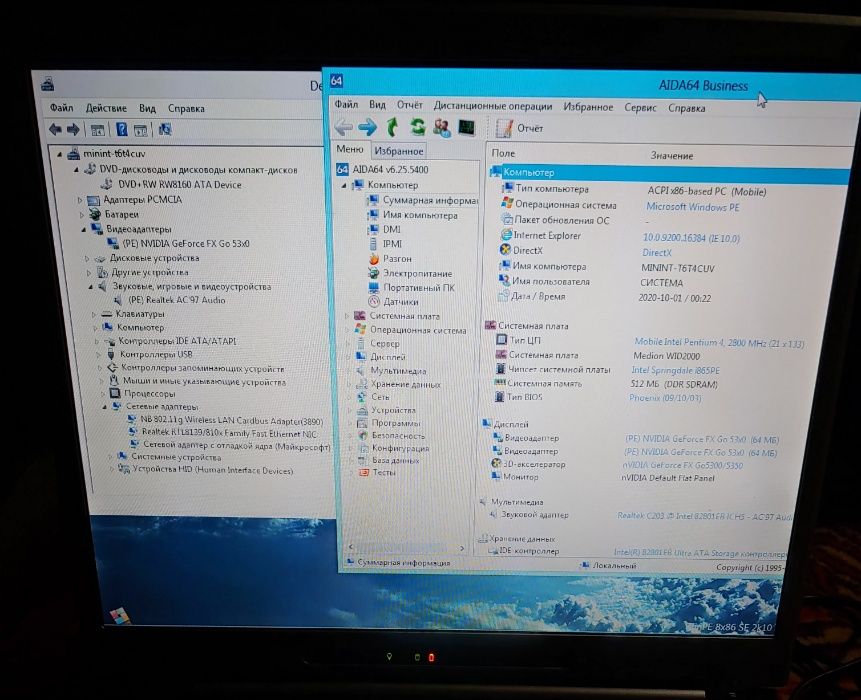The image size is (861, 700).
Task: Click the green refresh icon in AIDA64
Action: (x=417, y=127)
